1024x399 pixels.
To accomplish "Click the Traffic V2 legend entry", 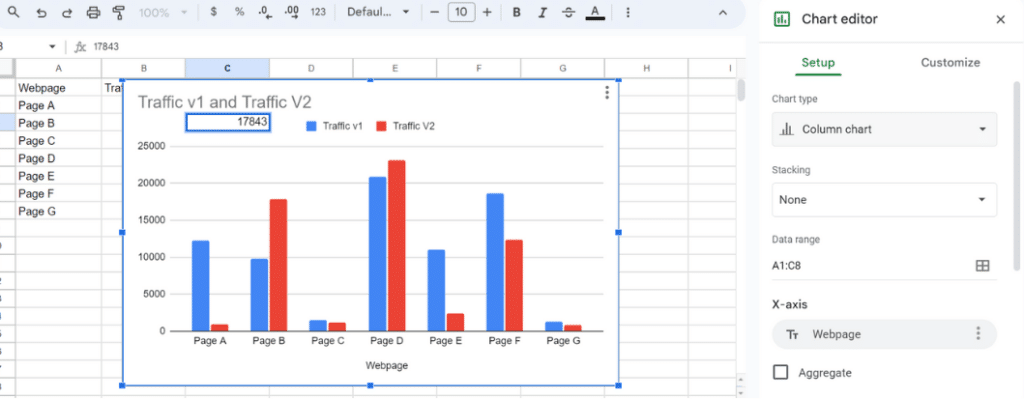I will click(x=406, y=127).
